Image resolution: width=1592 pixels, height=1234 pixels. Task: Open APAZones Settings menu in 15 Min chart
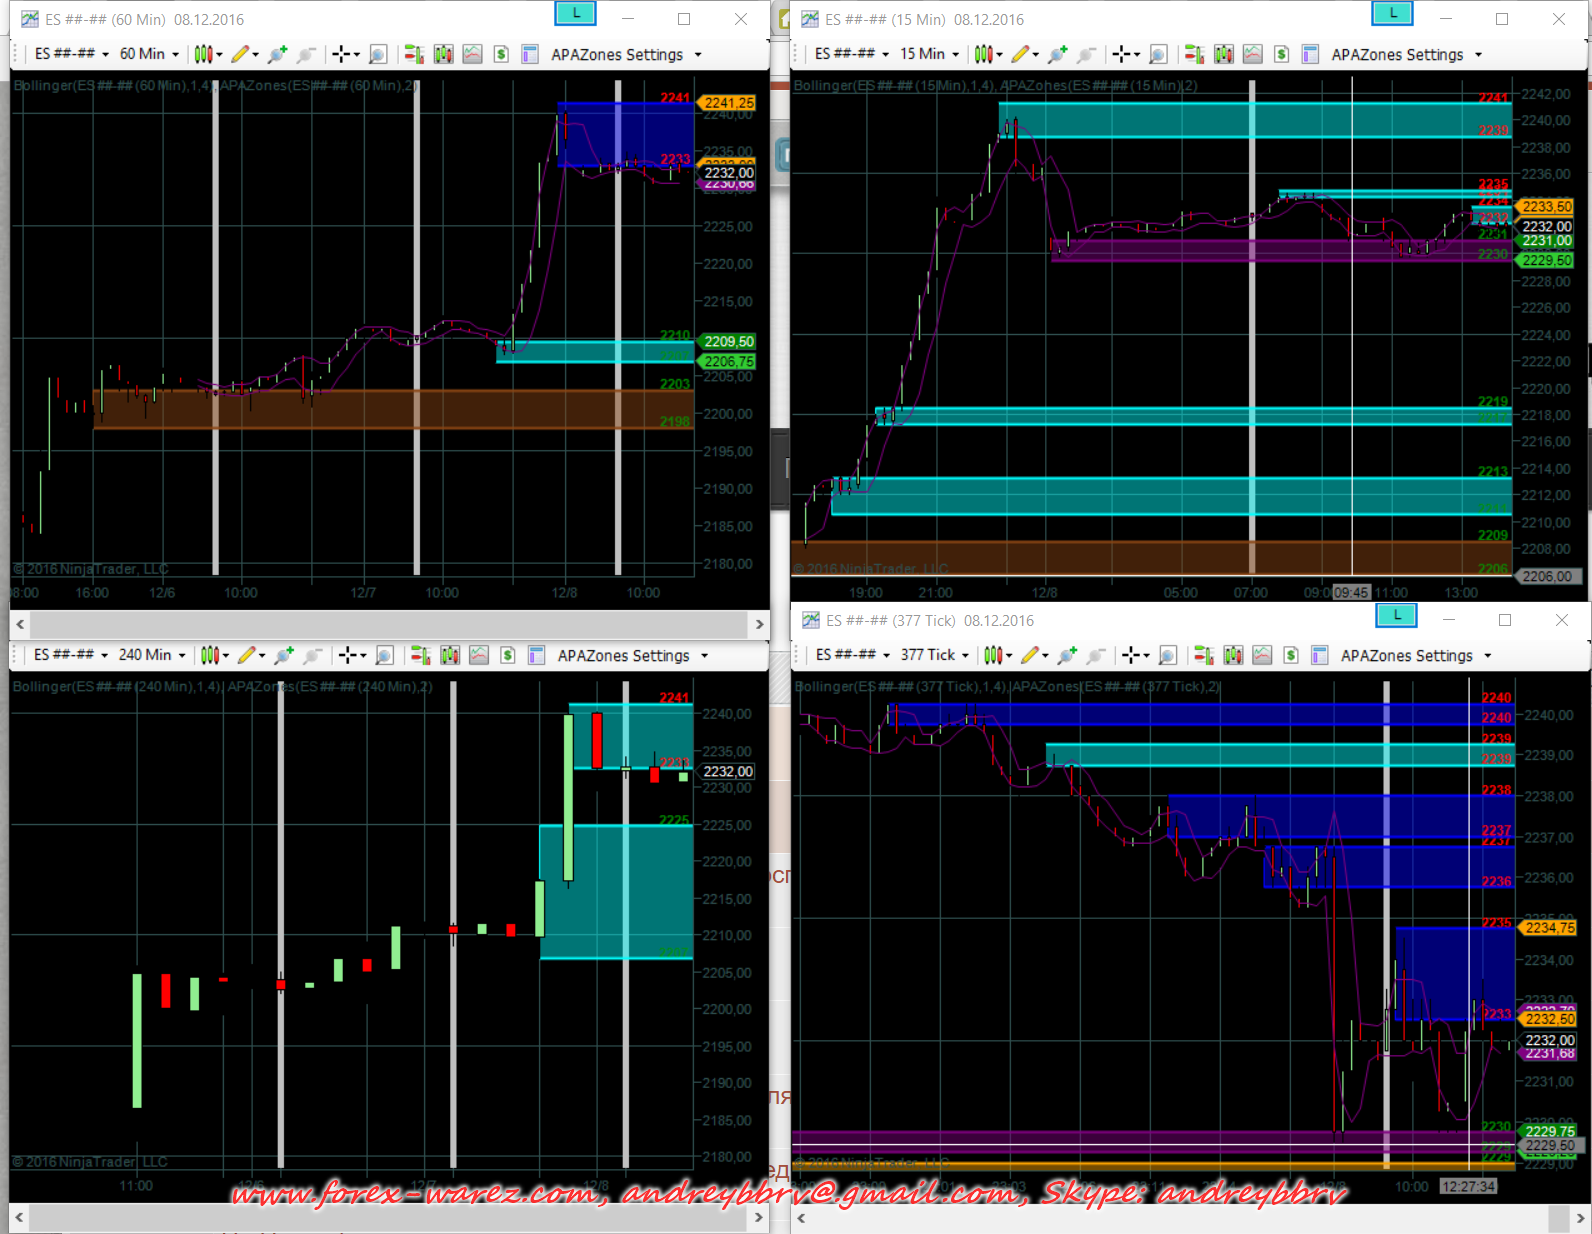1407,54
